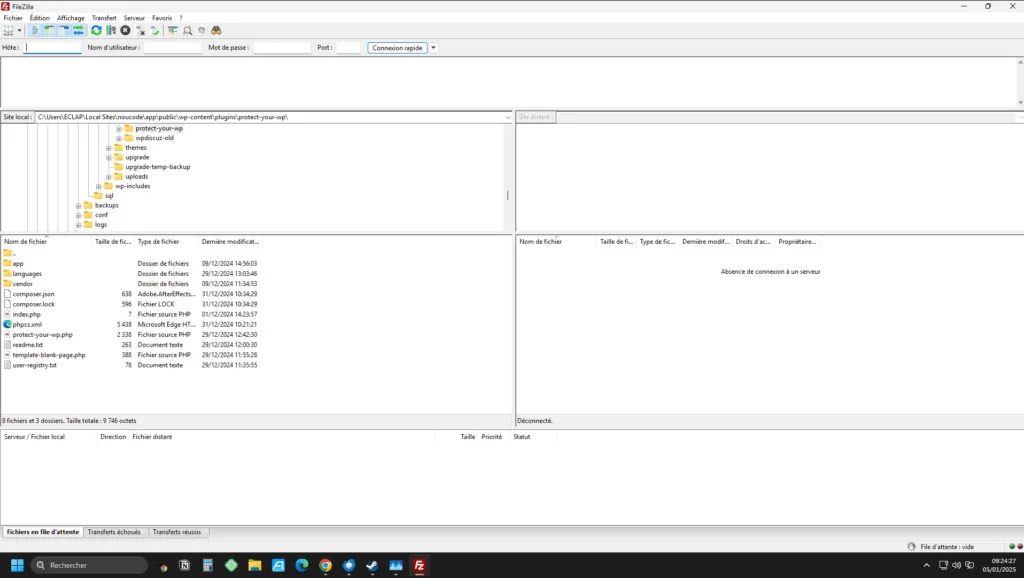Screen dimensions: 1024x578
Task: Reconnect to the last used server
Action: 155,30
